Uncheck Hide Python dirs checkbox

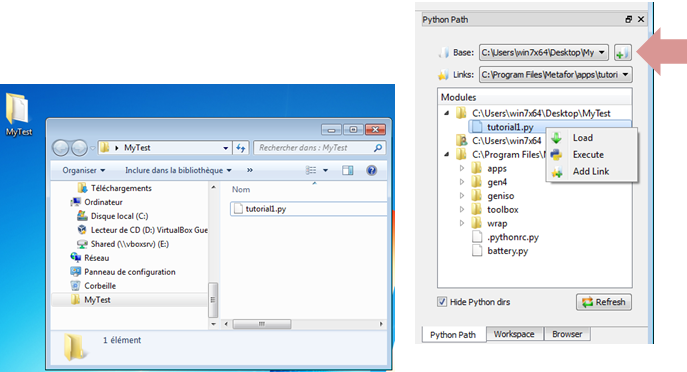442,302
